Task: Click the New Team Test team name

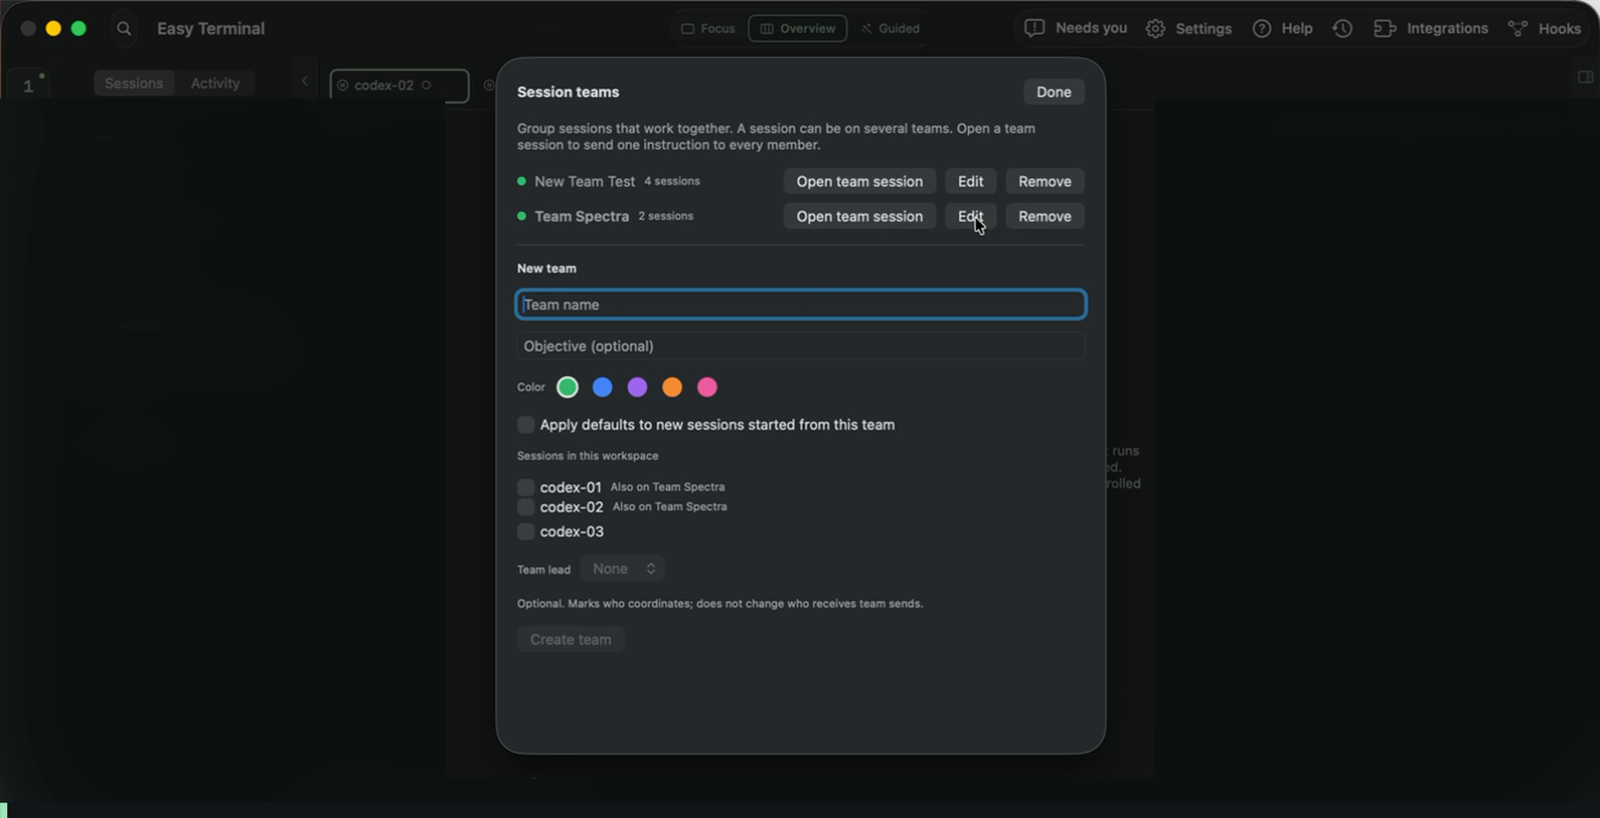Action: click(584, 181)
